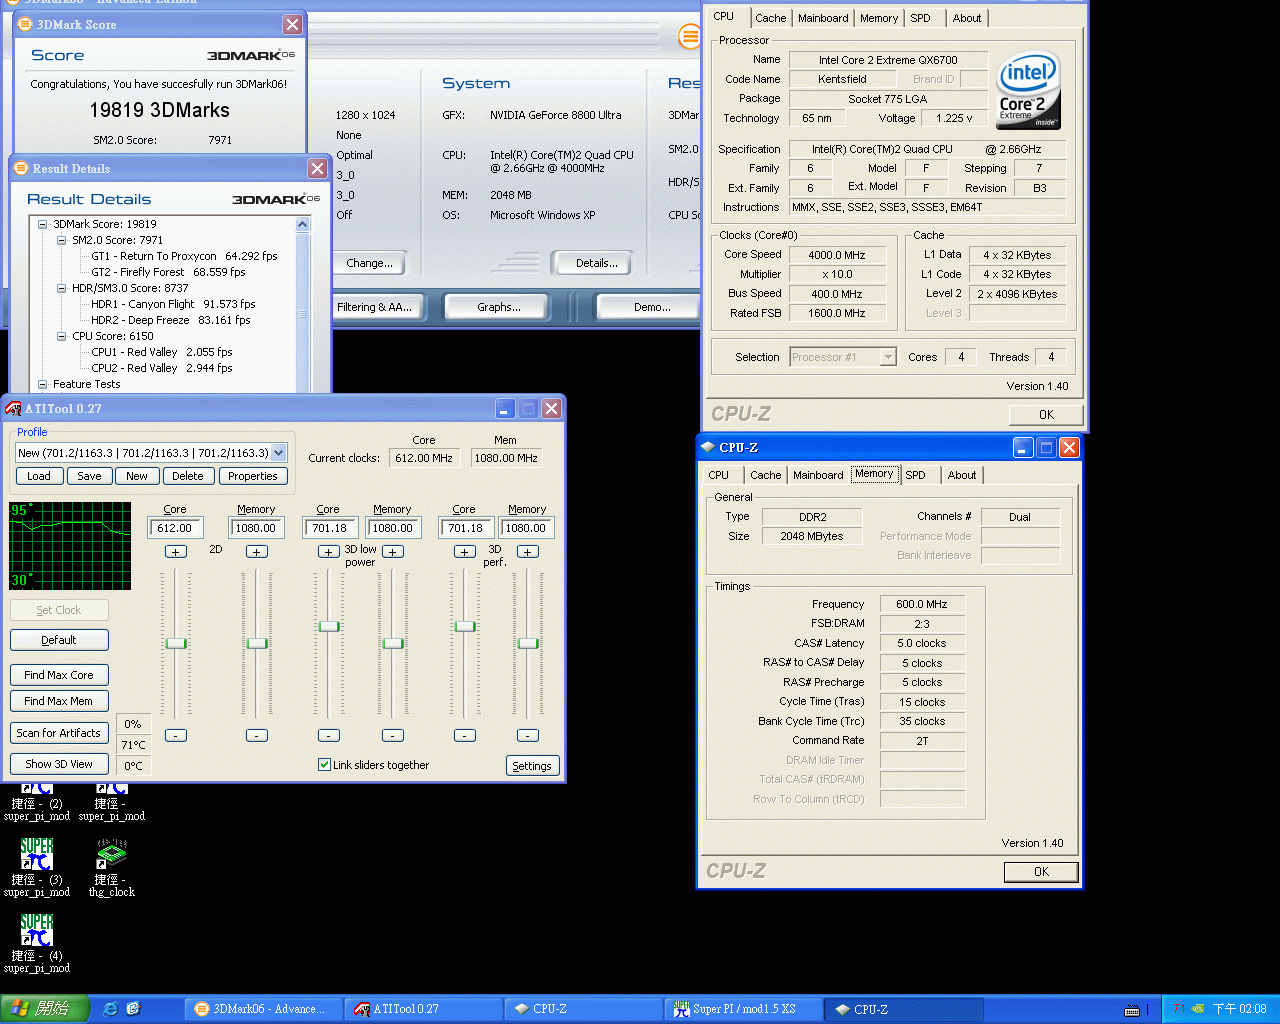Click the 2D Core clock slider handle
The height and width of the screenshot is (1024, 1280).
point(176,643)
